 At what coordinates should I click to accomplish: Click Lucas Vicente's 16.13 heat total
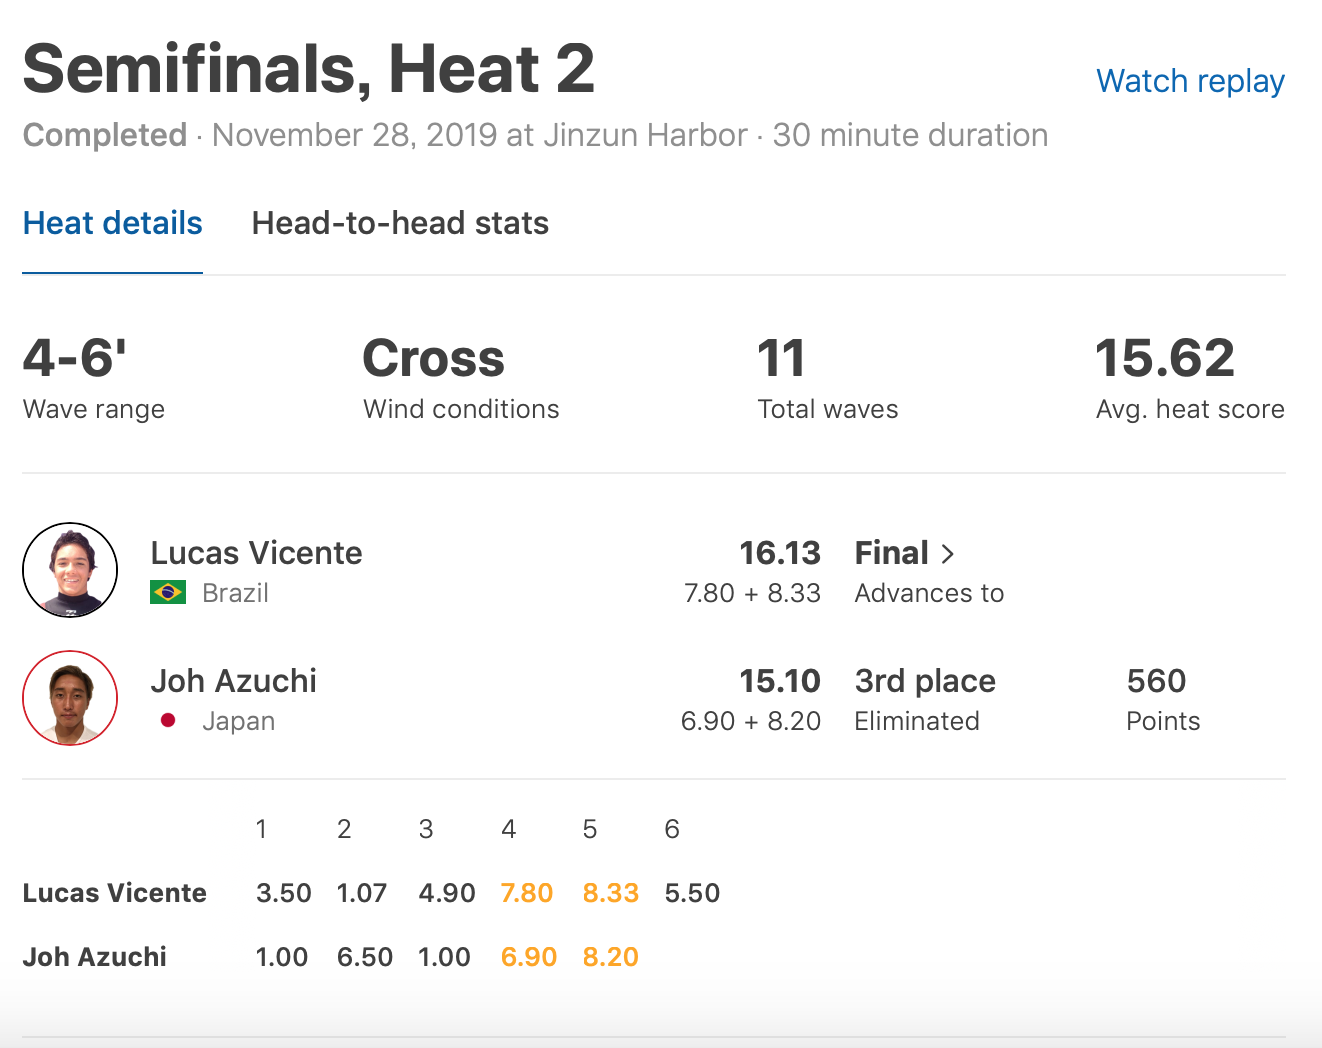(779, 553)
